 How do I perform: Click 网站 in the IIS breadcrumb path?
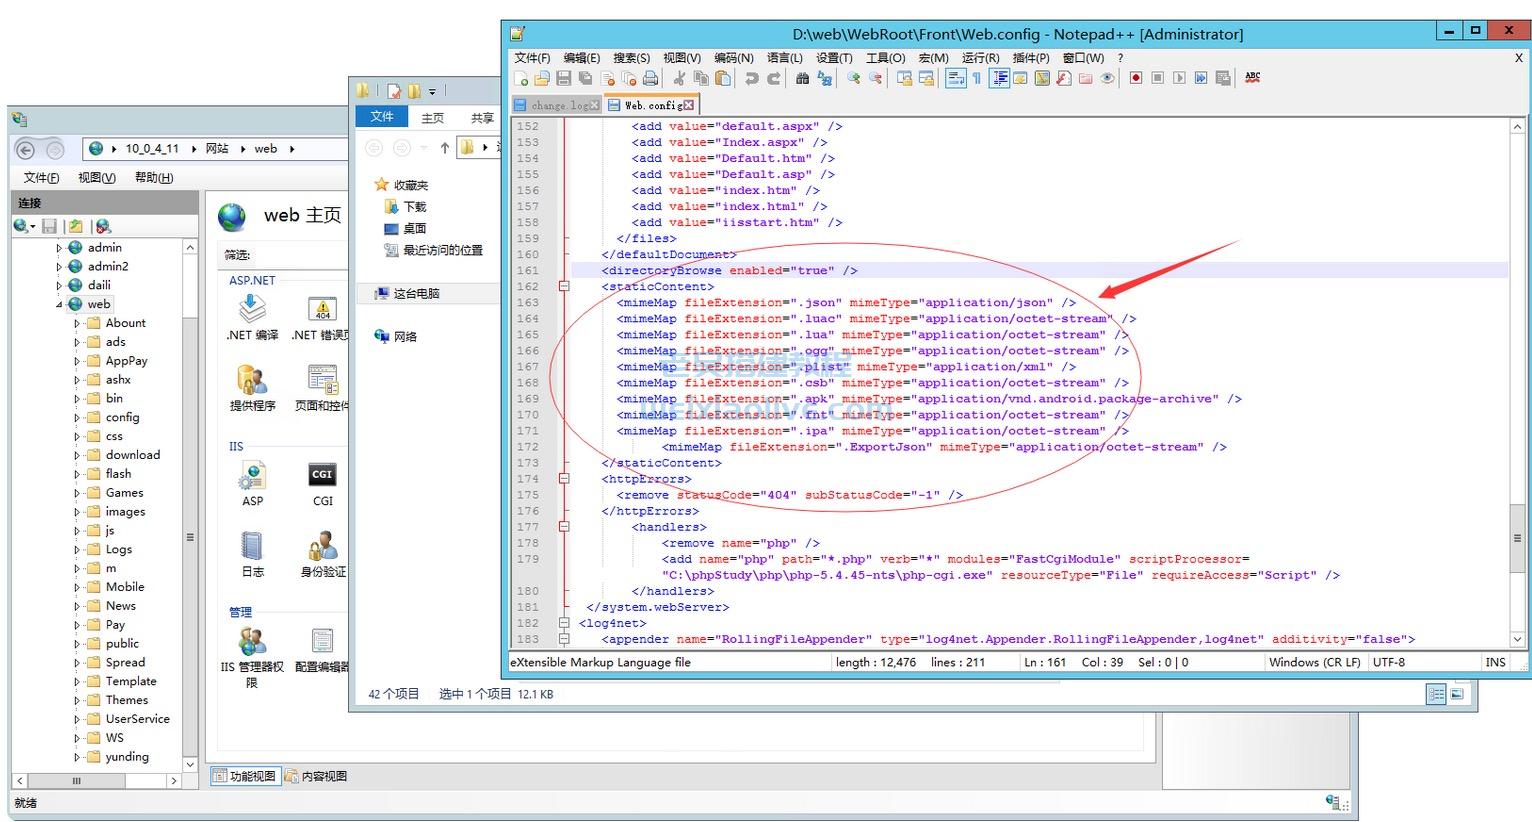[x=217, y=149]
